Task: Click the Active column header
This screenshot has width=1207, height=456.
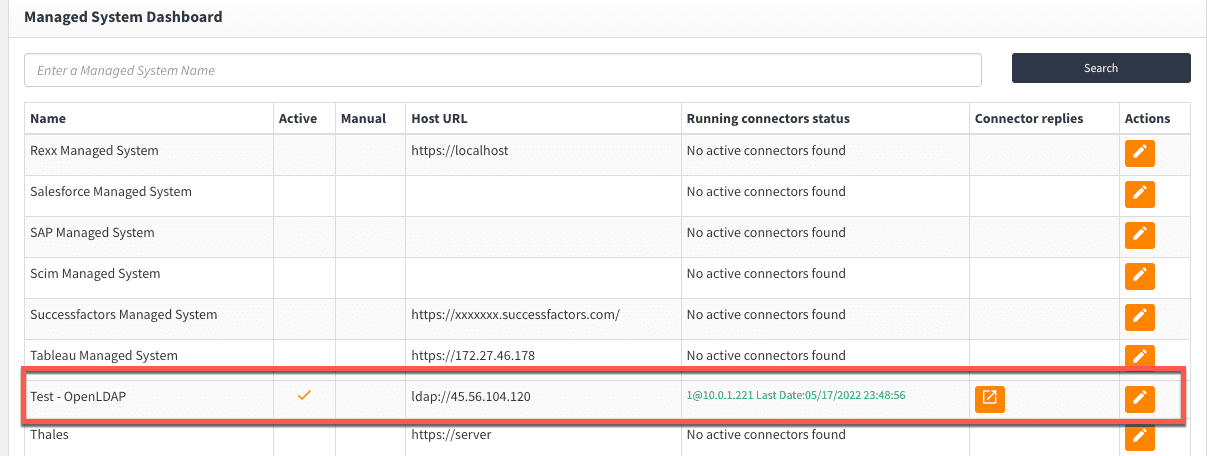Action: coord(298,118)
